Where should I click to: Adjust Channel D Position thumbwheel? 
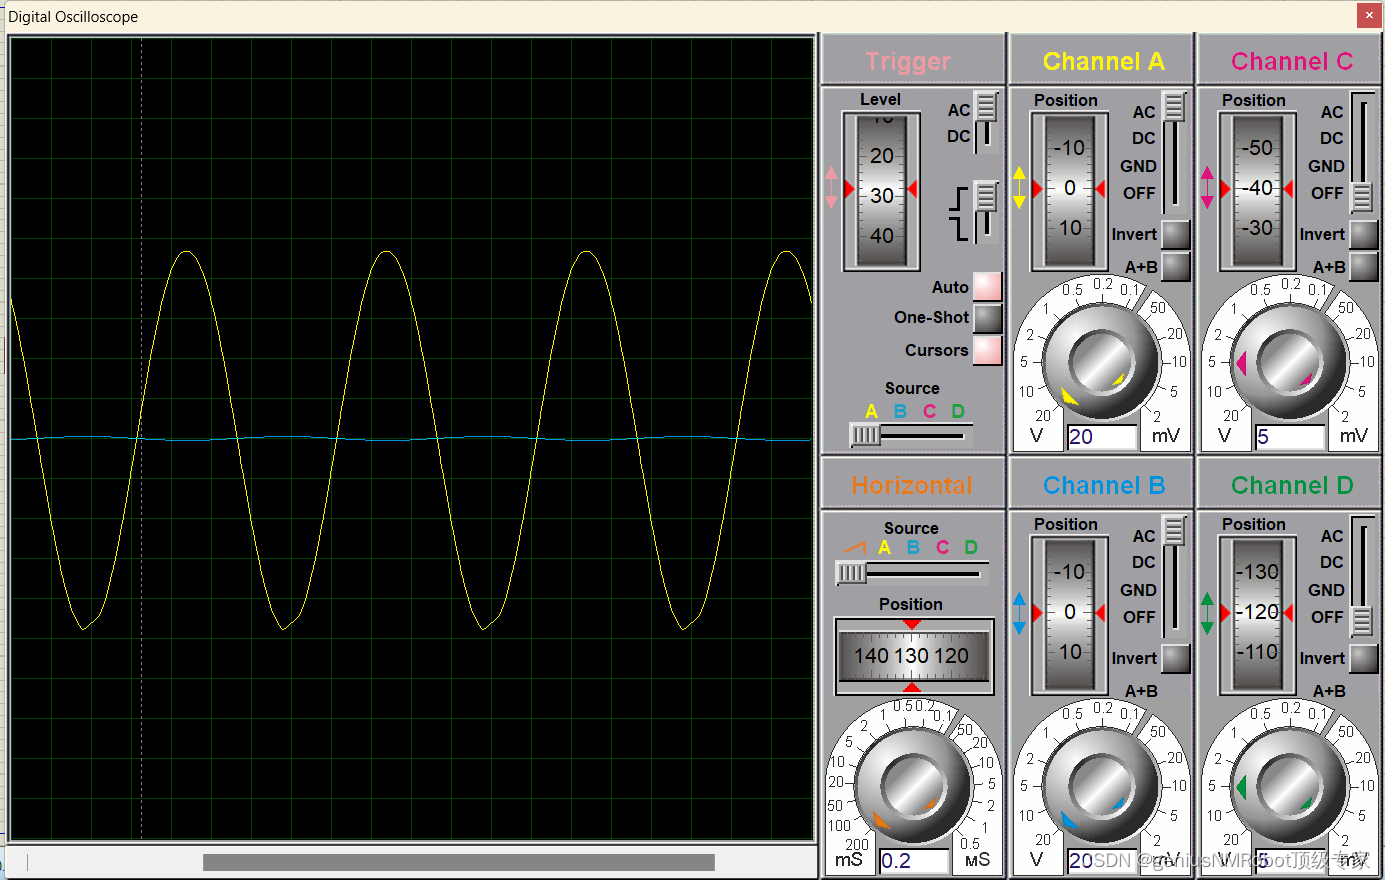[x=1257, y=615]
